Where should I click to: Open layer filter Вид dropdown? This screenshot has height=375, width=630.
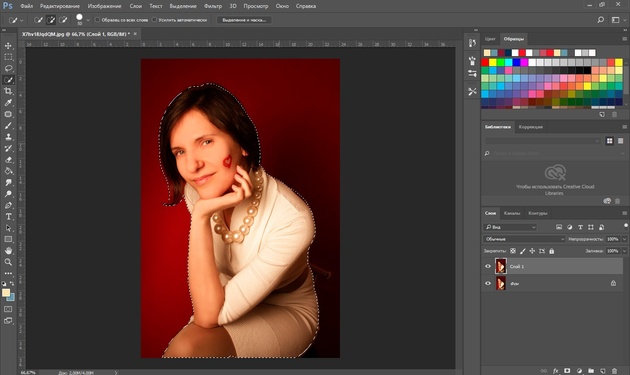[510, 227]
